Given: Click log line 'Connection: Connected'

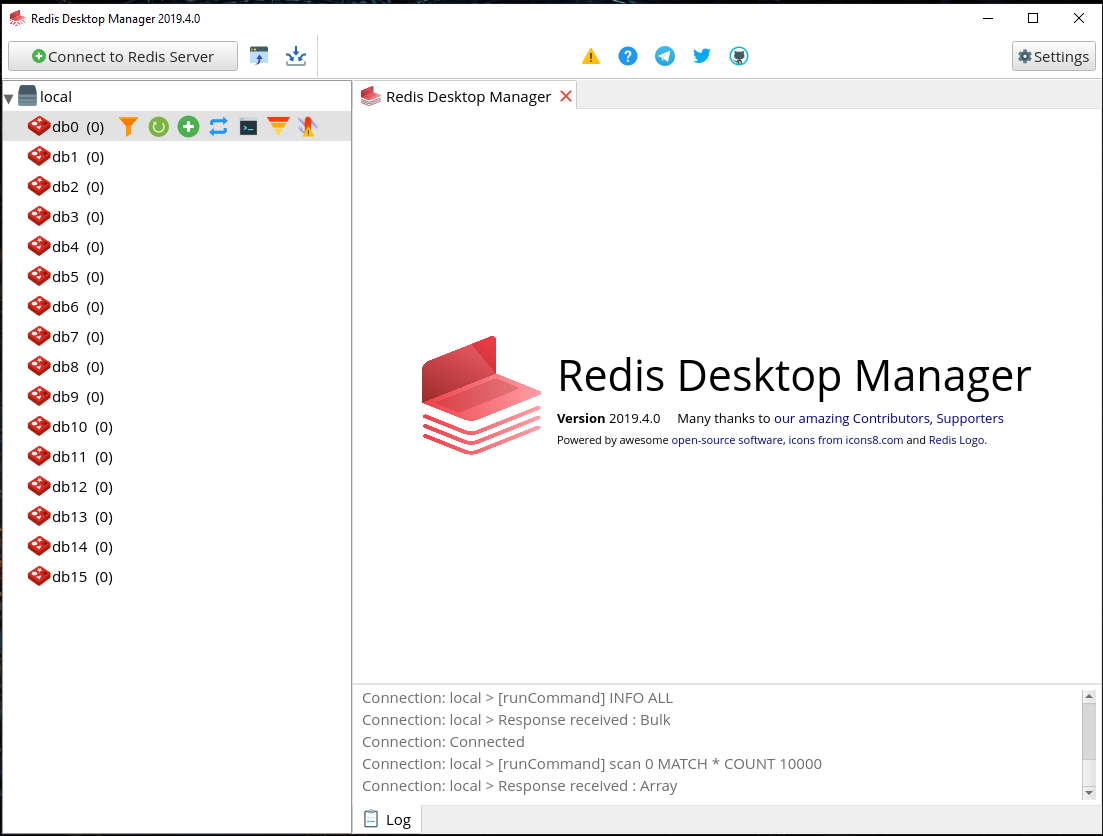Looking at the screenshot, I should pos(443,742).
